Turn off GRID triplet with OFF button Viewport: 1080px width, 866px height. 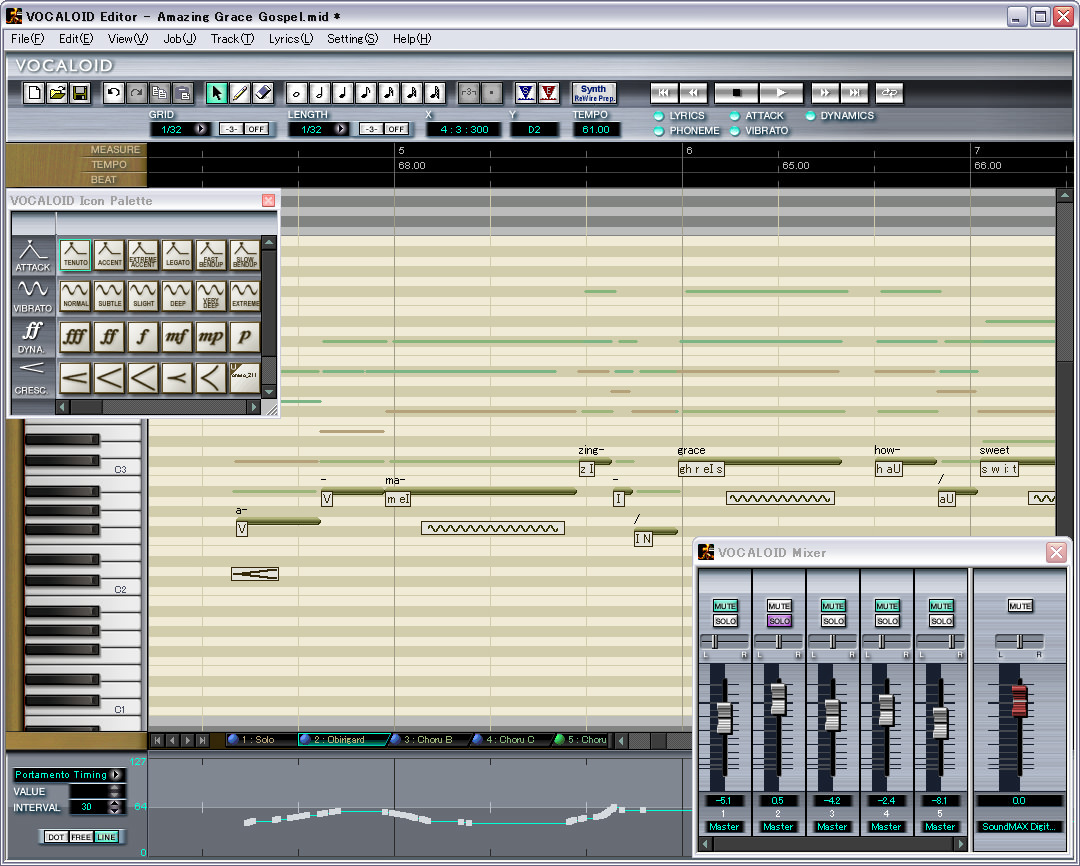click(x=256, y=129)
